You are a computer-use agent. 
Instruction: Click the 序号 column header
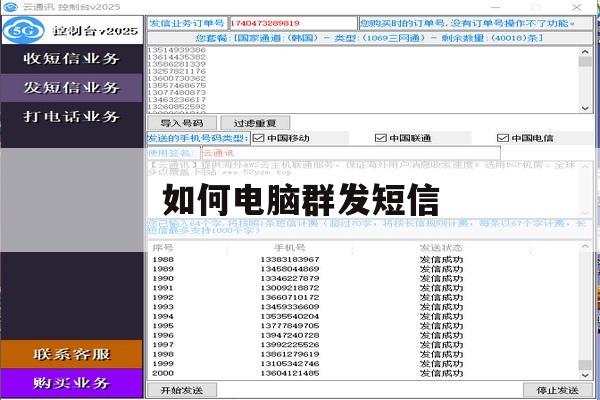[163, 248]
